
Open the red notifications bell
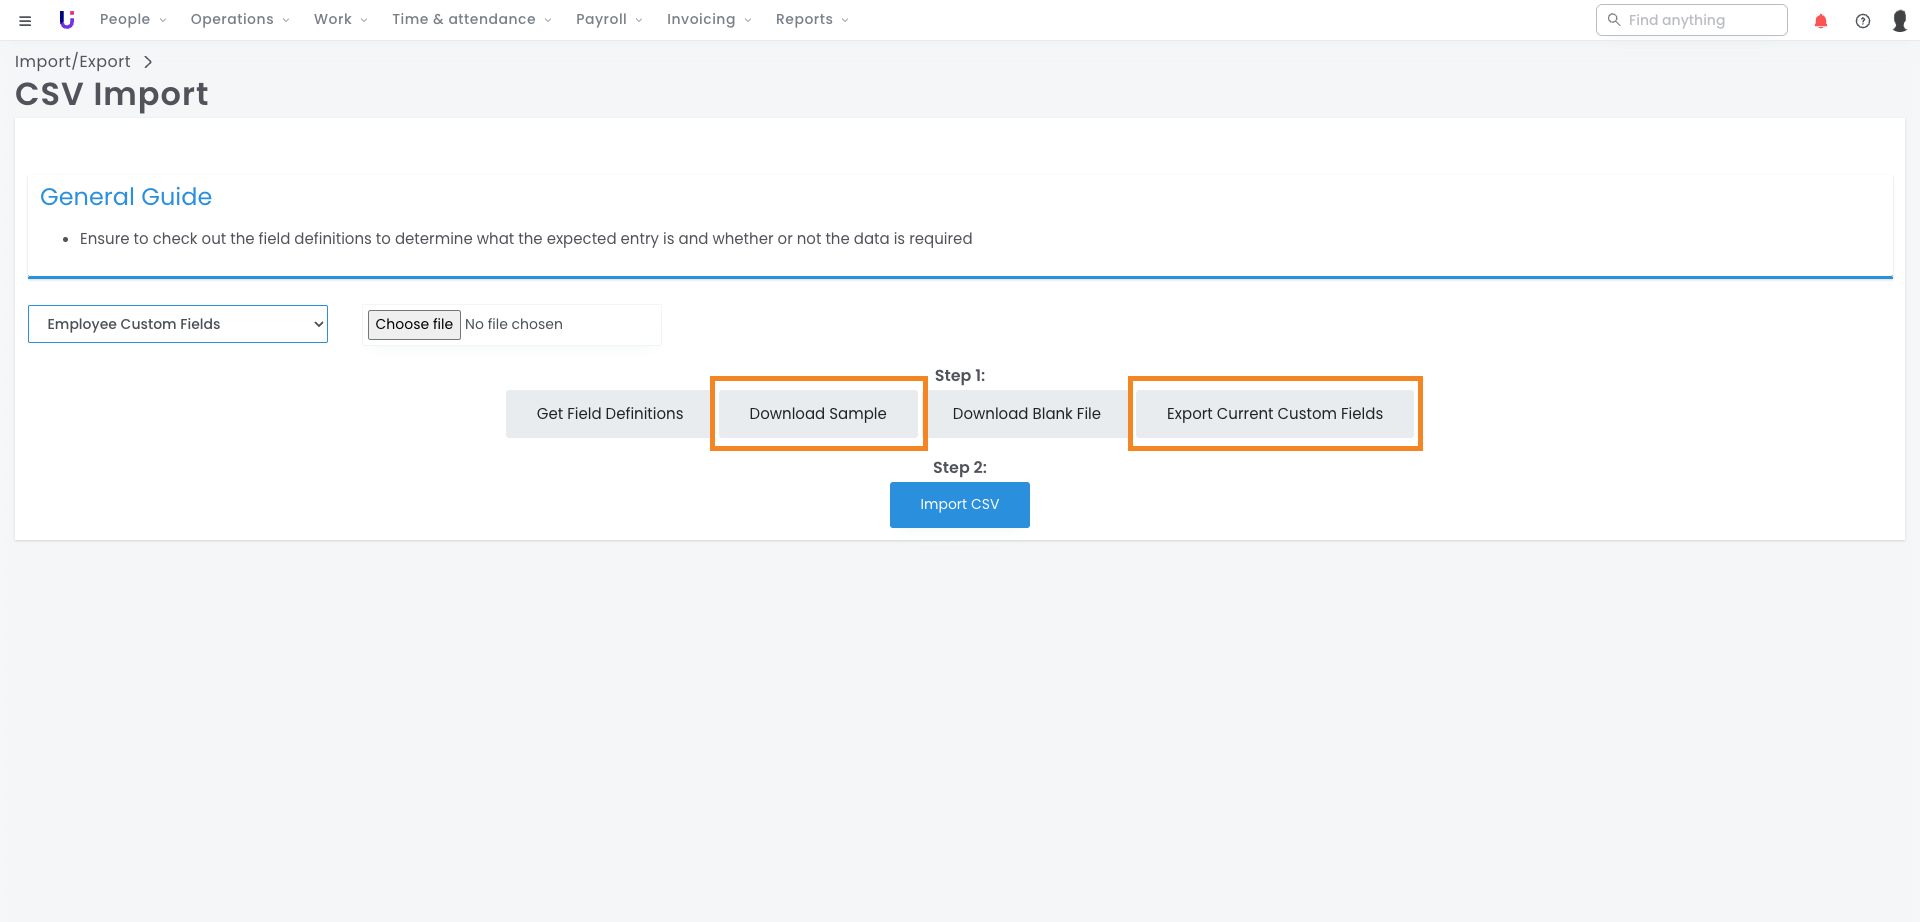[x=1820, y=21]
